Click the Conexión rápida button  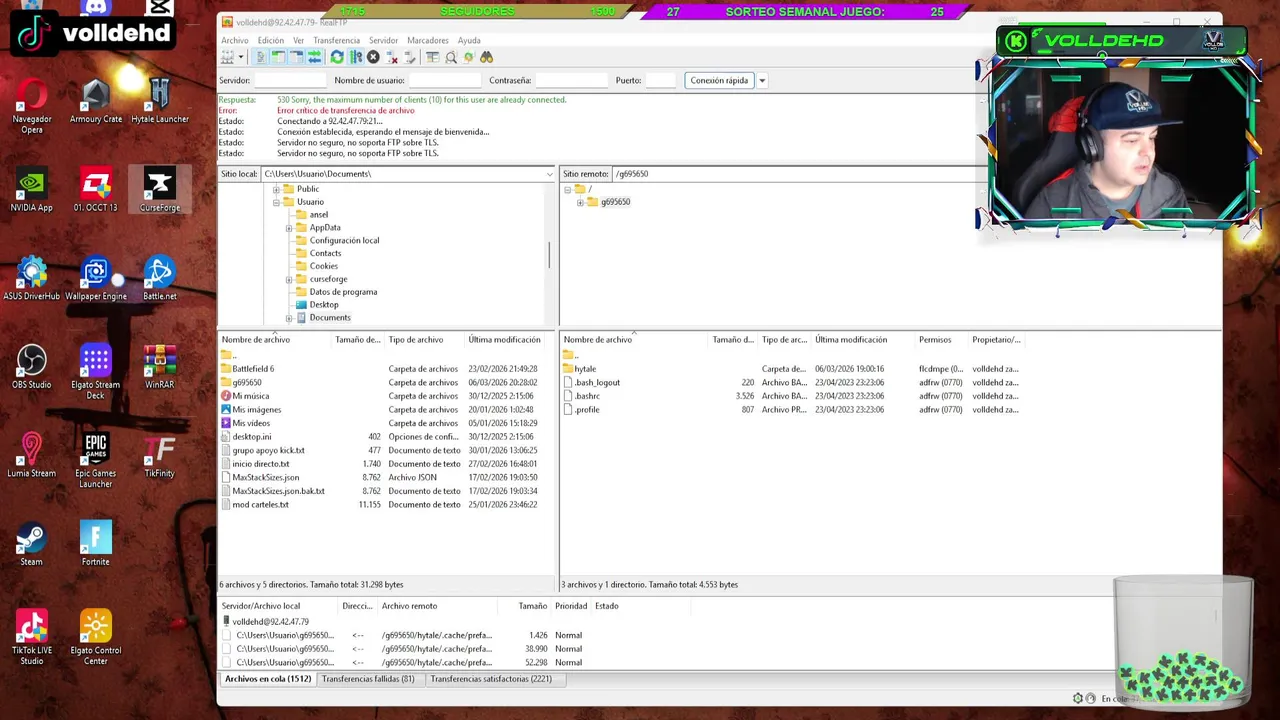coord(719,80)
